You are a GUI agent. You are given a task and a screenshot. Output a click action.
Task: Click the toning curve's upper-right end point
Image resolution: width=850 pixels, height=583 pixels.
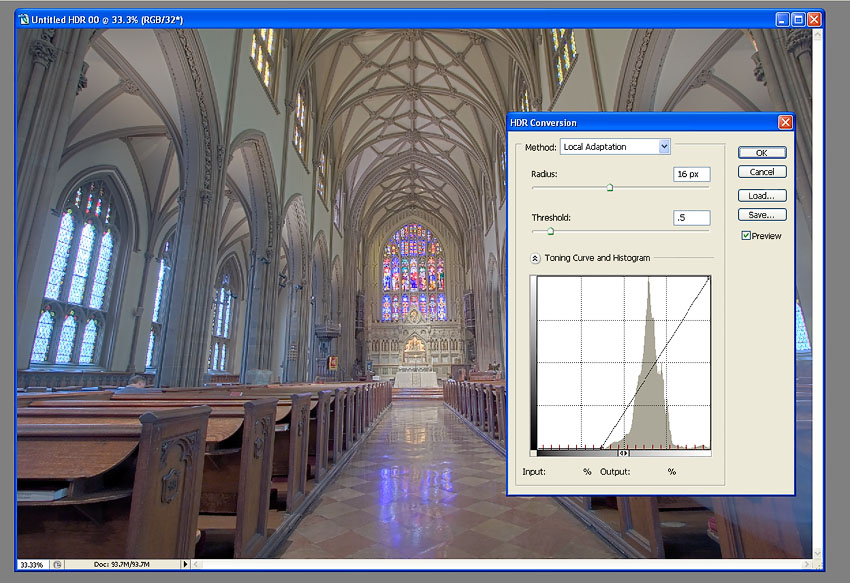709,278
